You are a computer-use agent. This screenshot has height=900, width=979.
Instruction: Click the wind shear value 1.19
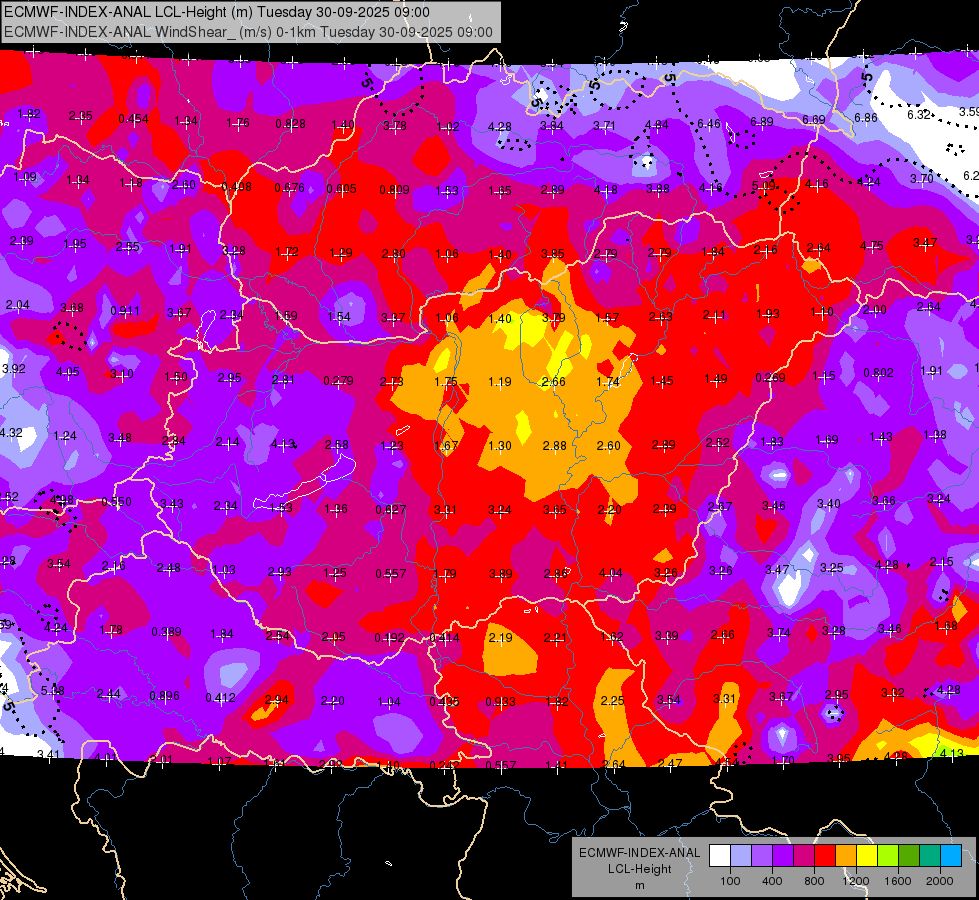(500, 382)
